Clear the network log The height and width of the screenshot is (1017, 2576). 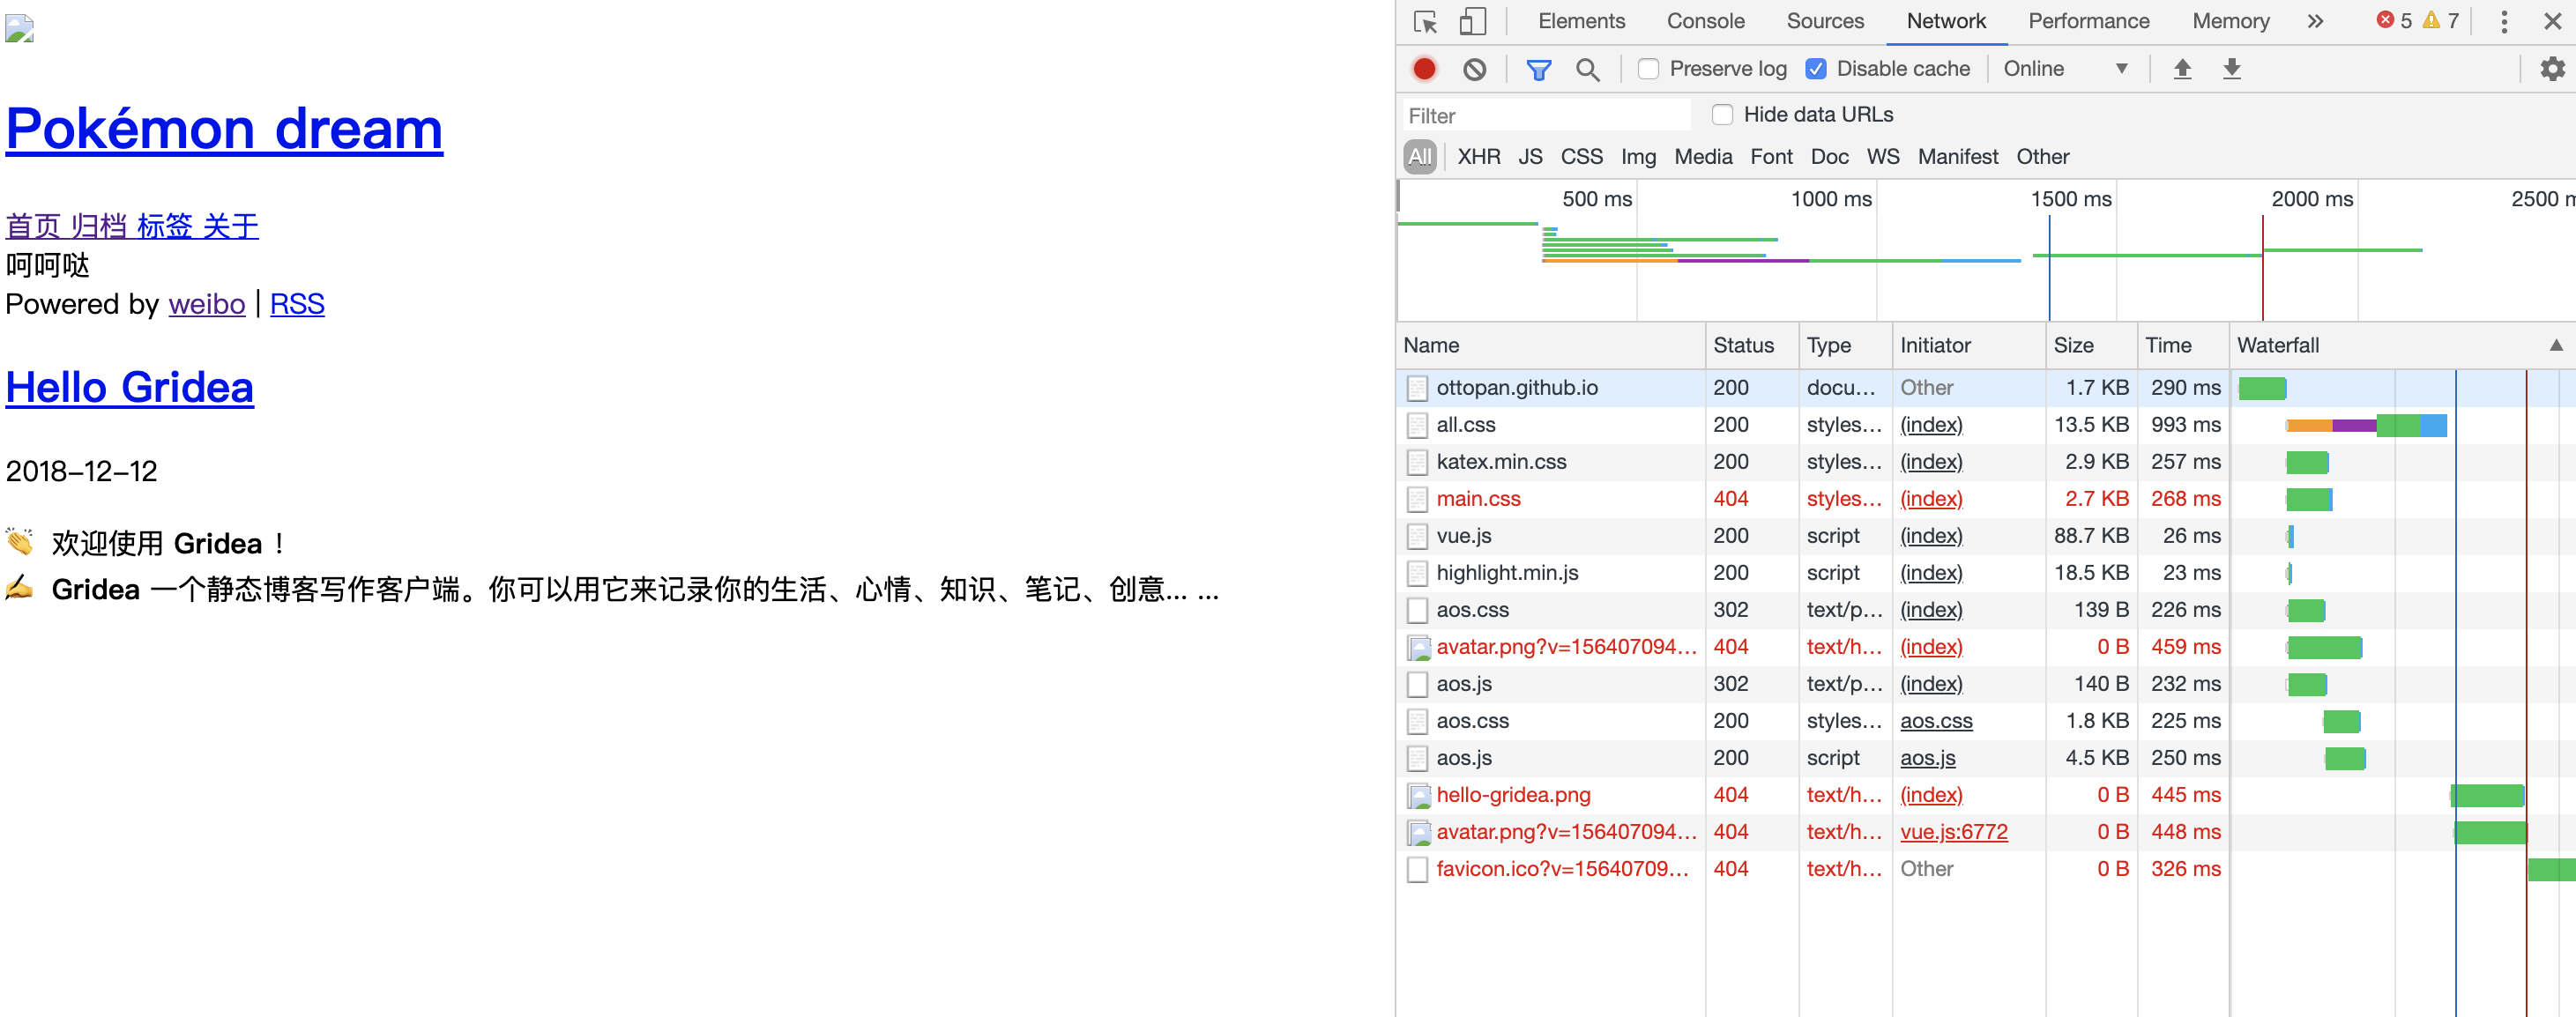coord(1474,69)
